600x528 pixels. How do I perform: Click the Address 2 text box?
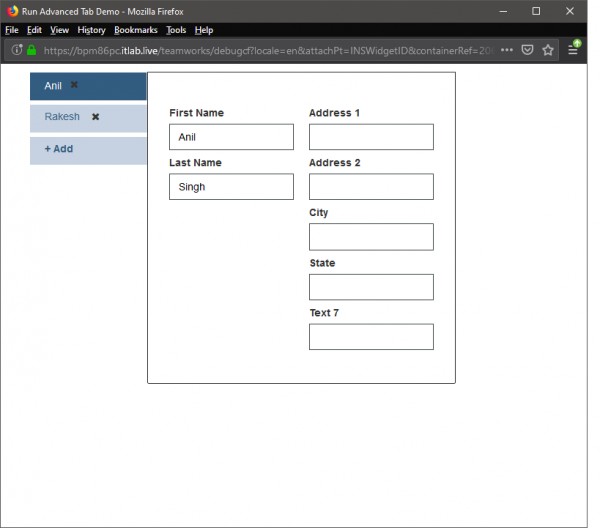[x=371, y=187]
